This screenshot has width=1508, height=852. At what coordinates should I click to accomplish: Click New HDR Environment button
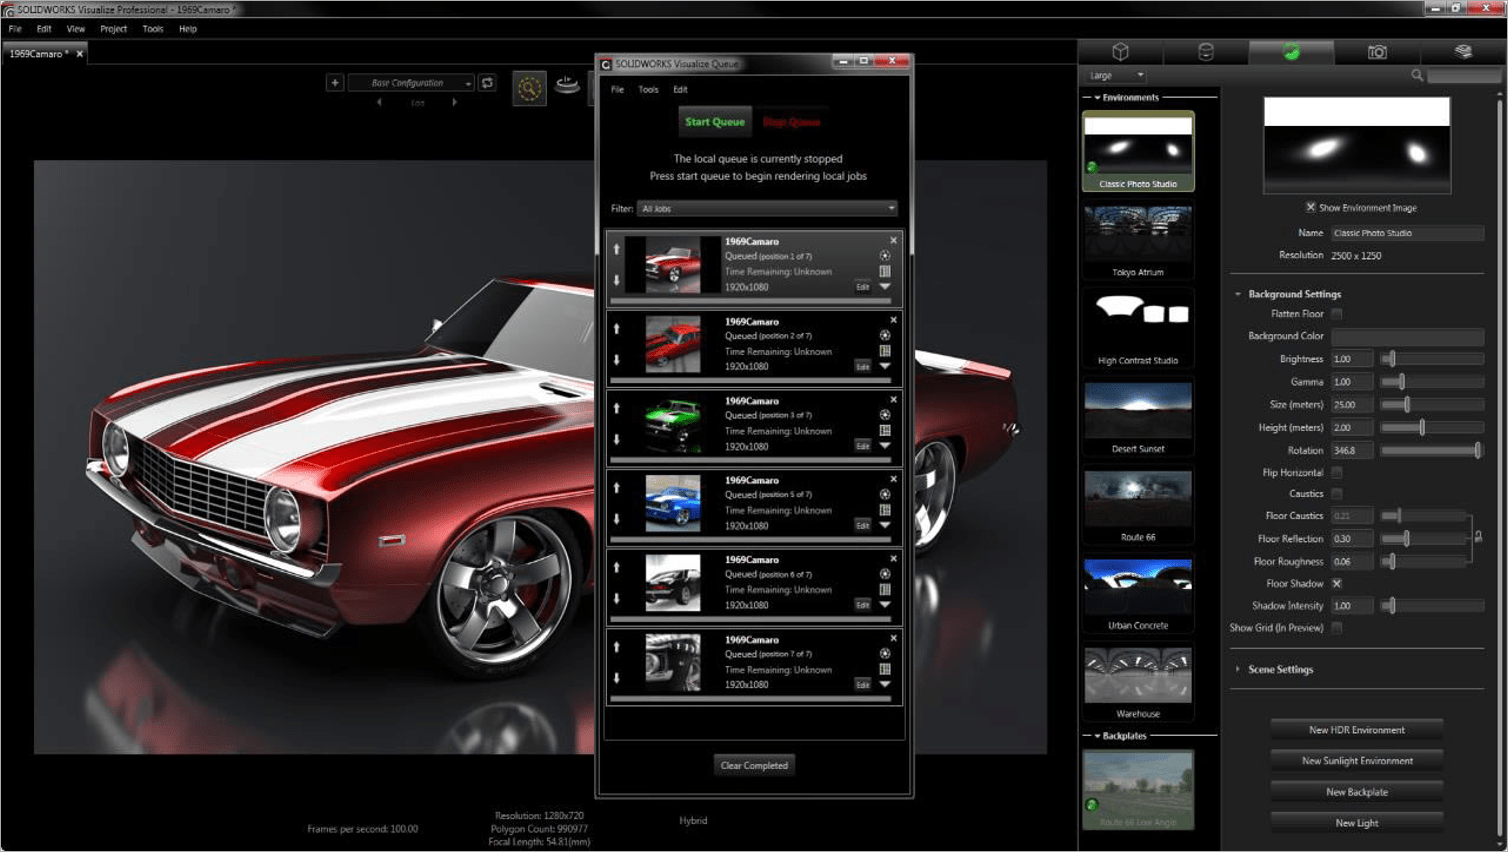[1356, 730]
